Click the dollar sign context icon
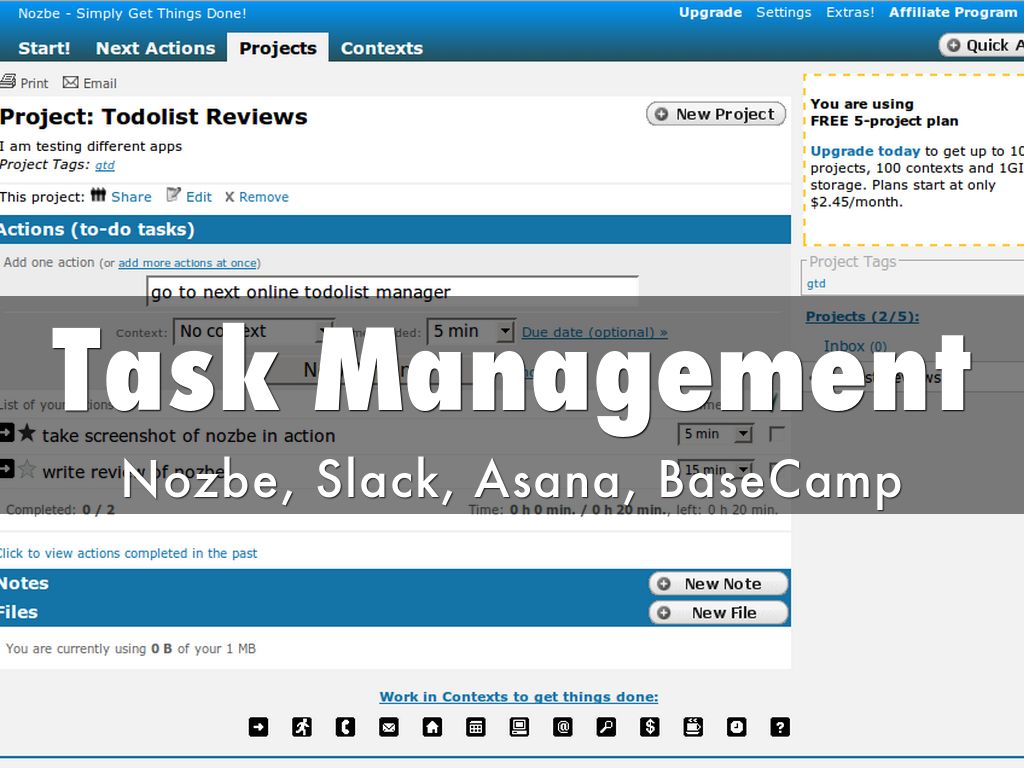Screen dimensions: 1024x768 (650, 728)
